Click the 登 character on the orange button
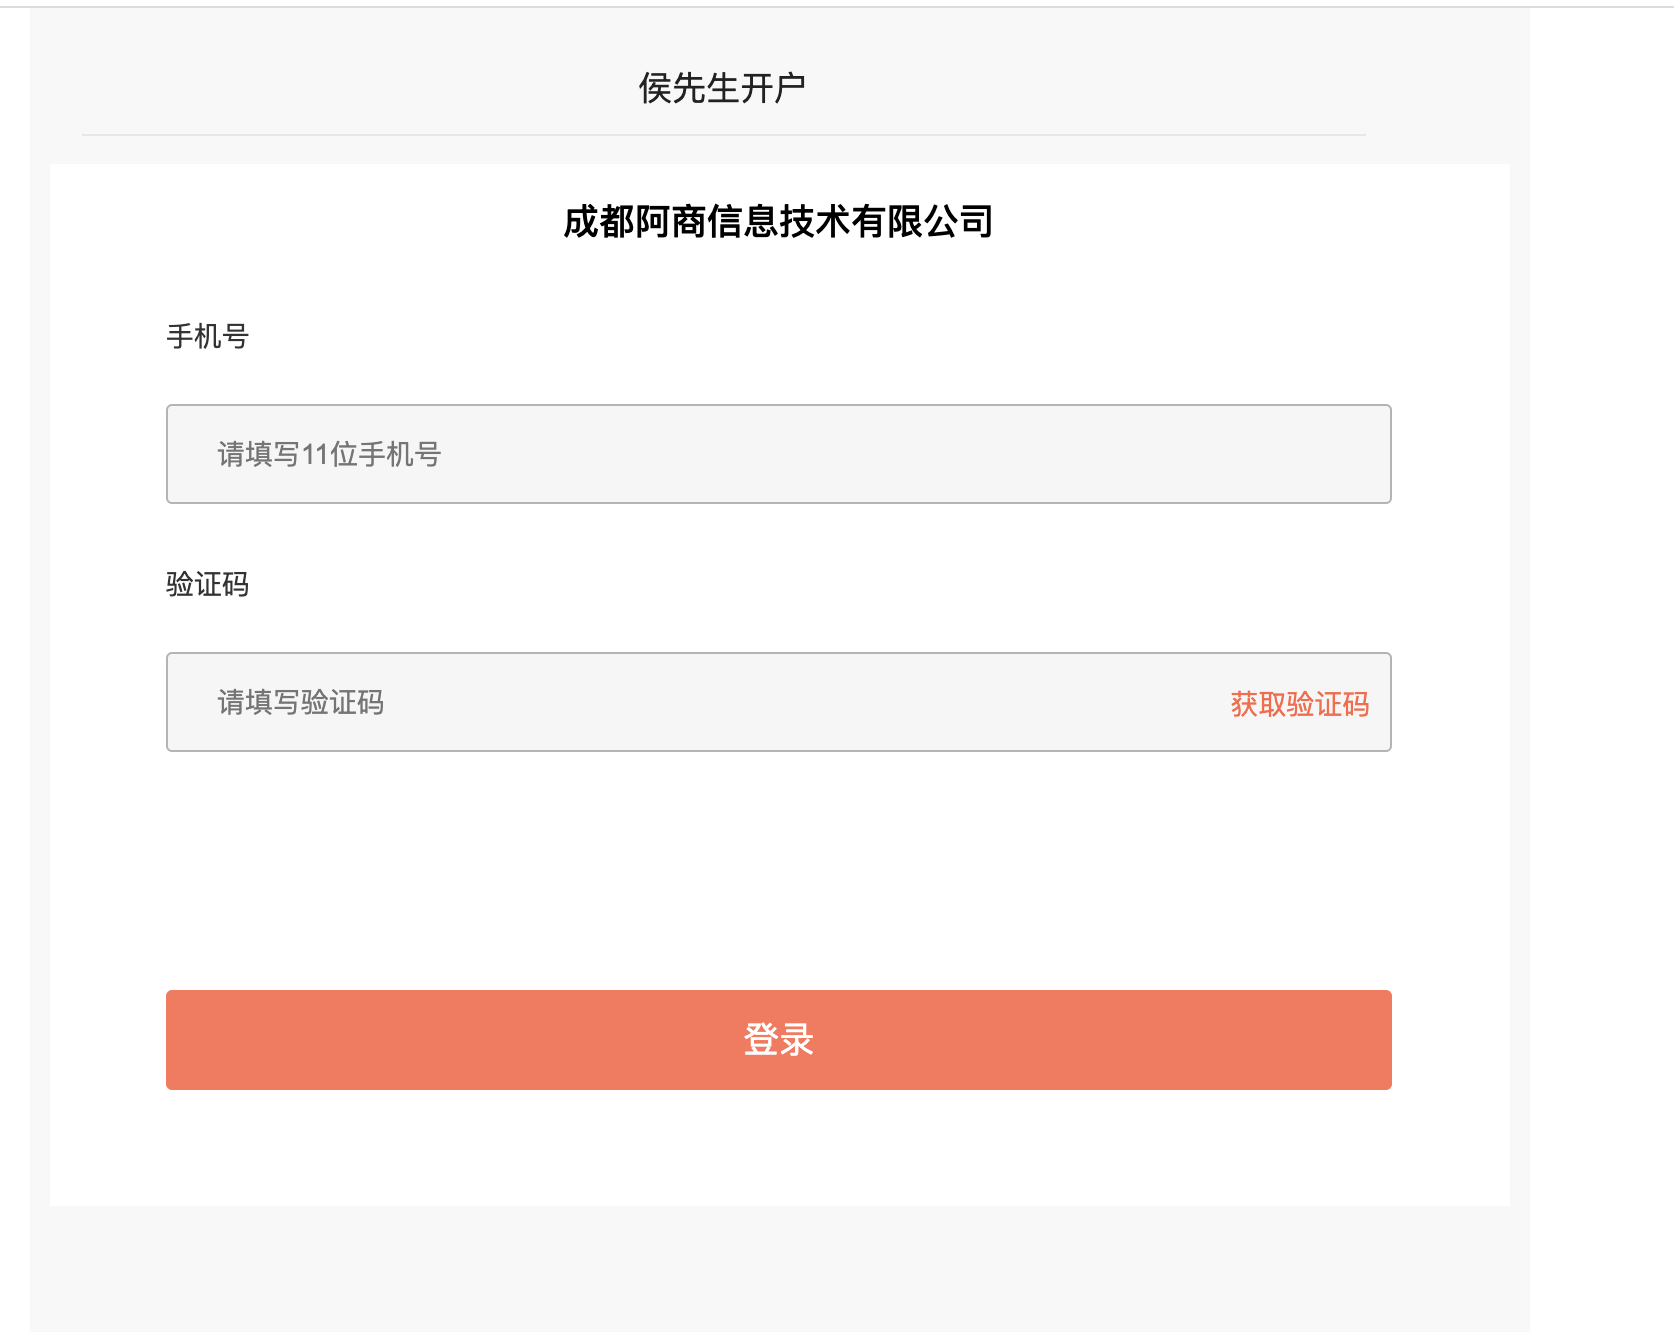This screenshot has height=1332, width=1674. coord(761,1040)
